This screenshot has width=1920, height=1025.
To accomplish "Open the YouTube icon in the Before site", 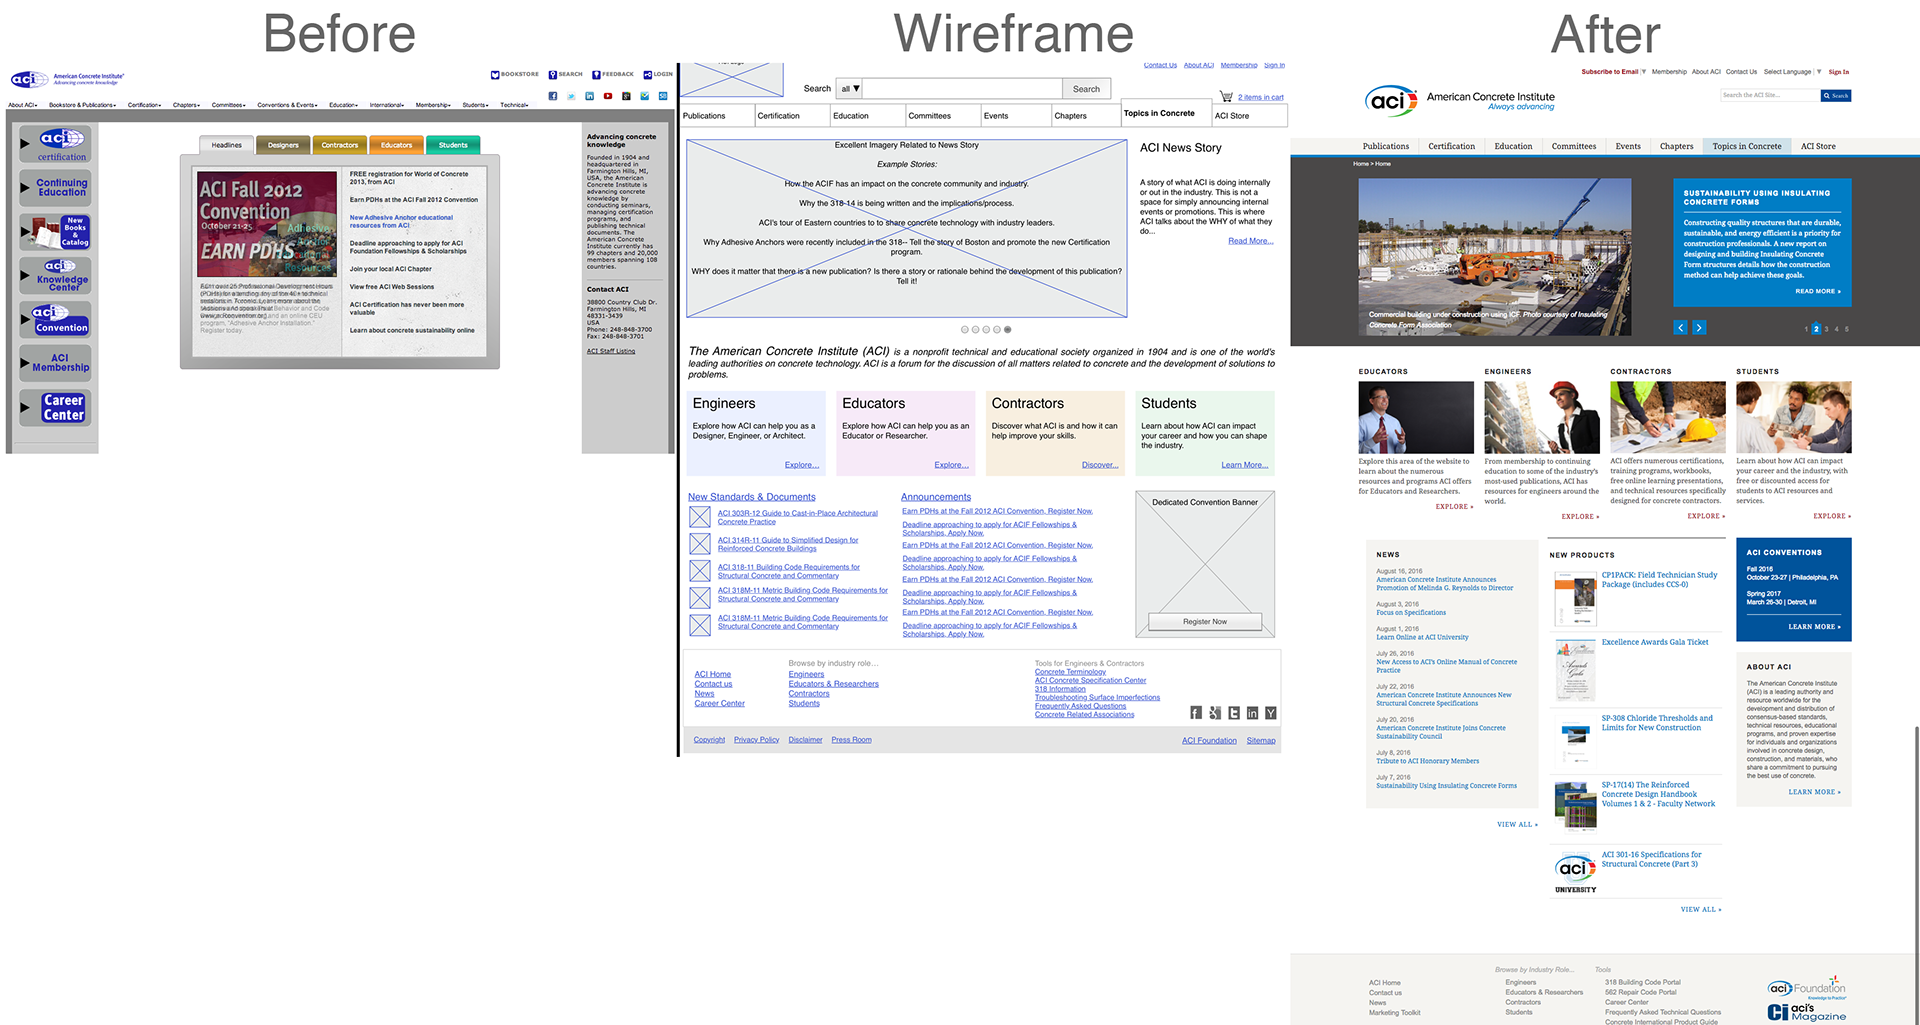I will tap(607, 96).
